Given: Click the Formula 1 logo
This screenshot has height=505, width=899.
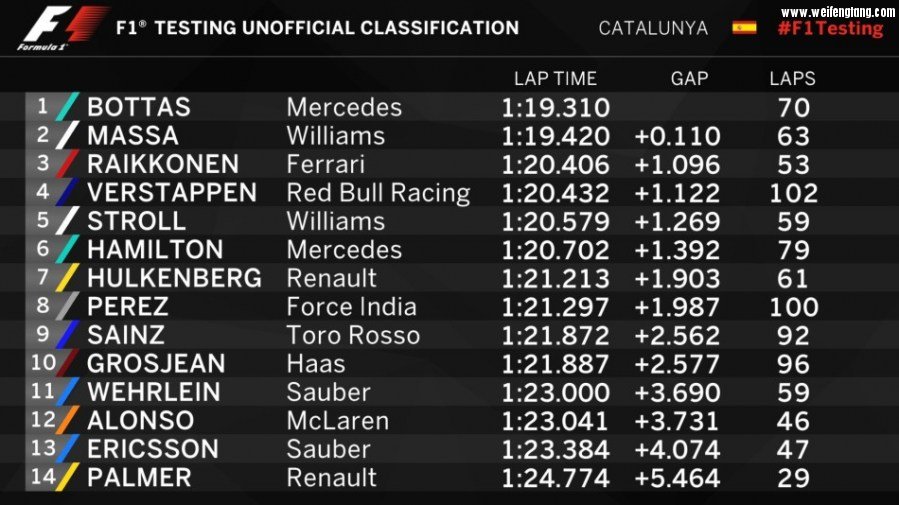Looking at the screenshot, I should (62, 27).
